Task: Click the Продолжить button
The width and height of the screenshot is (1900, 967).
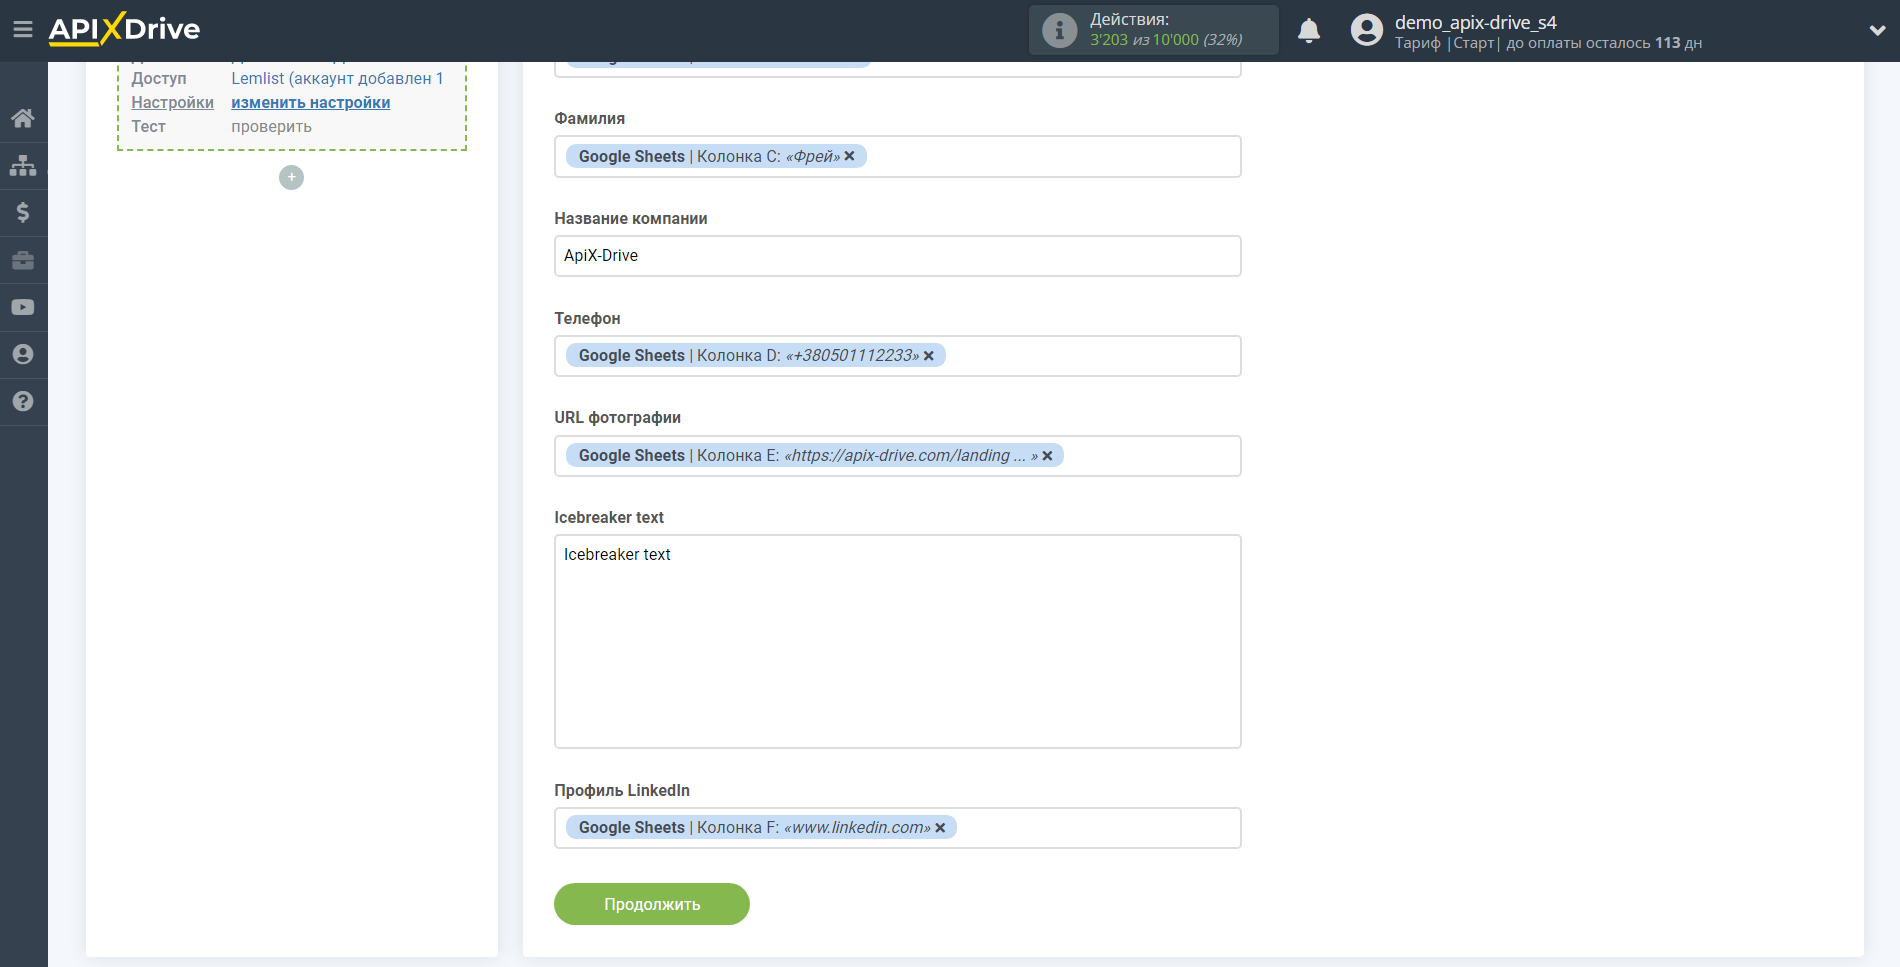Action: tap(652, 904)
